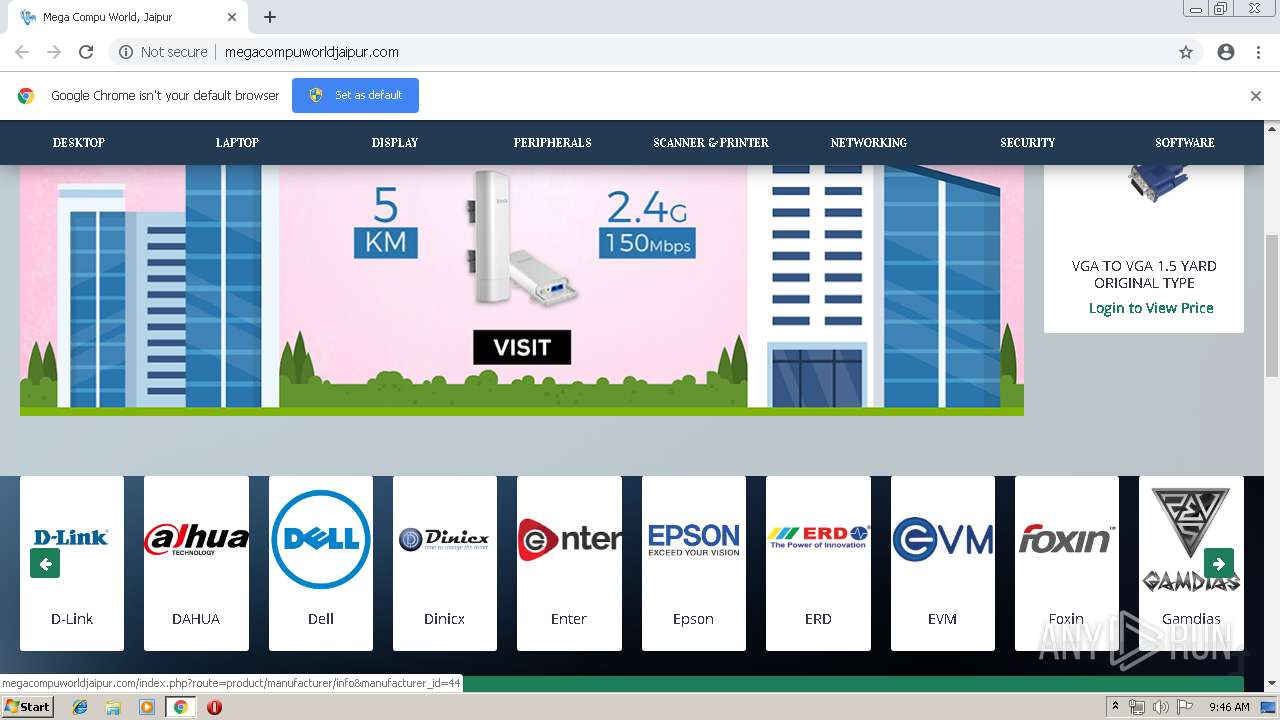This screenshot has width=1280, height=720.
Task: Click the EVM text label
Action: 942,619
